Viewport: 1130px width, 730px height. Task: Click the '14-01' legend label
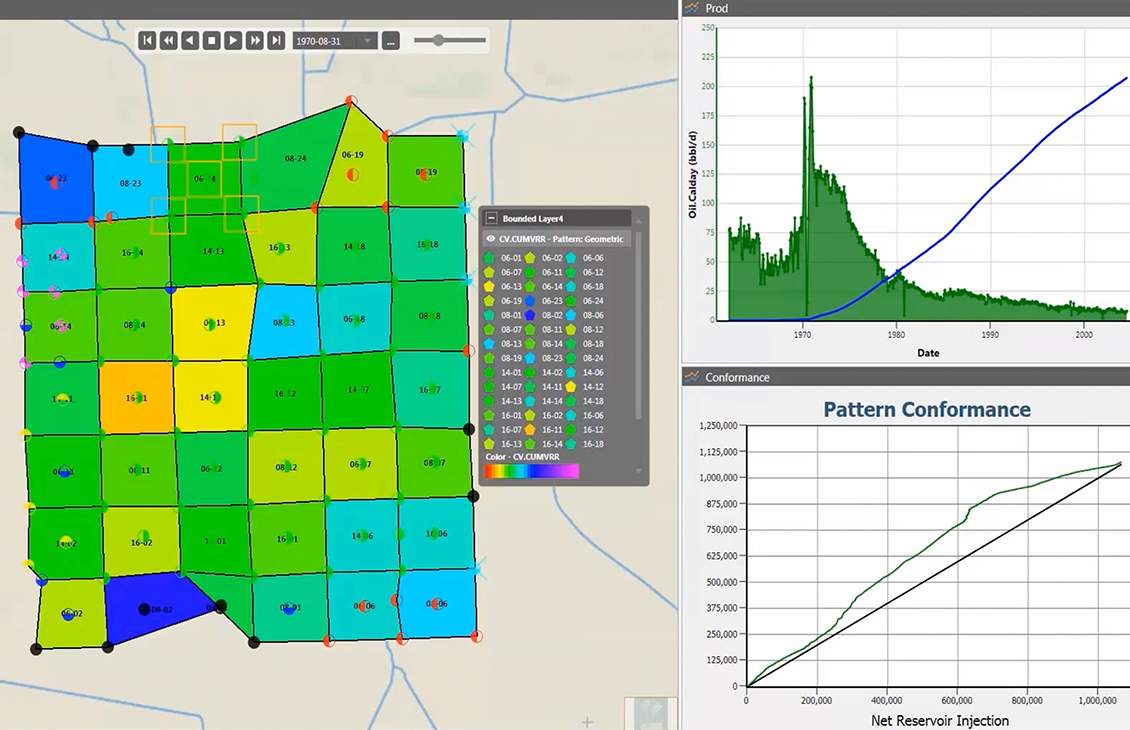[511, 373]
